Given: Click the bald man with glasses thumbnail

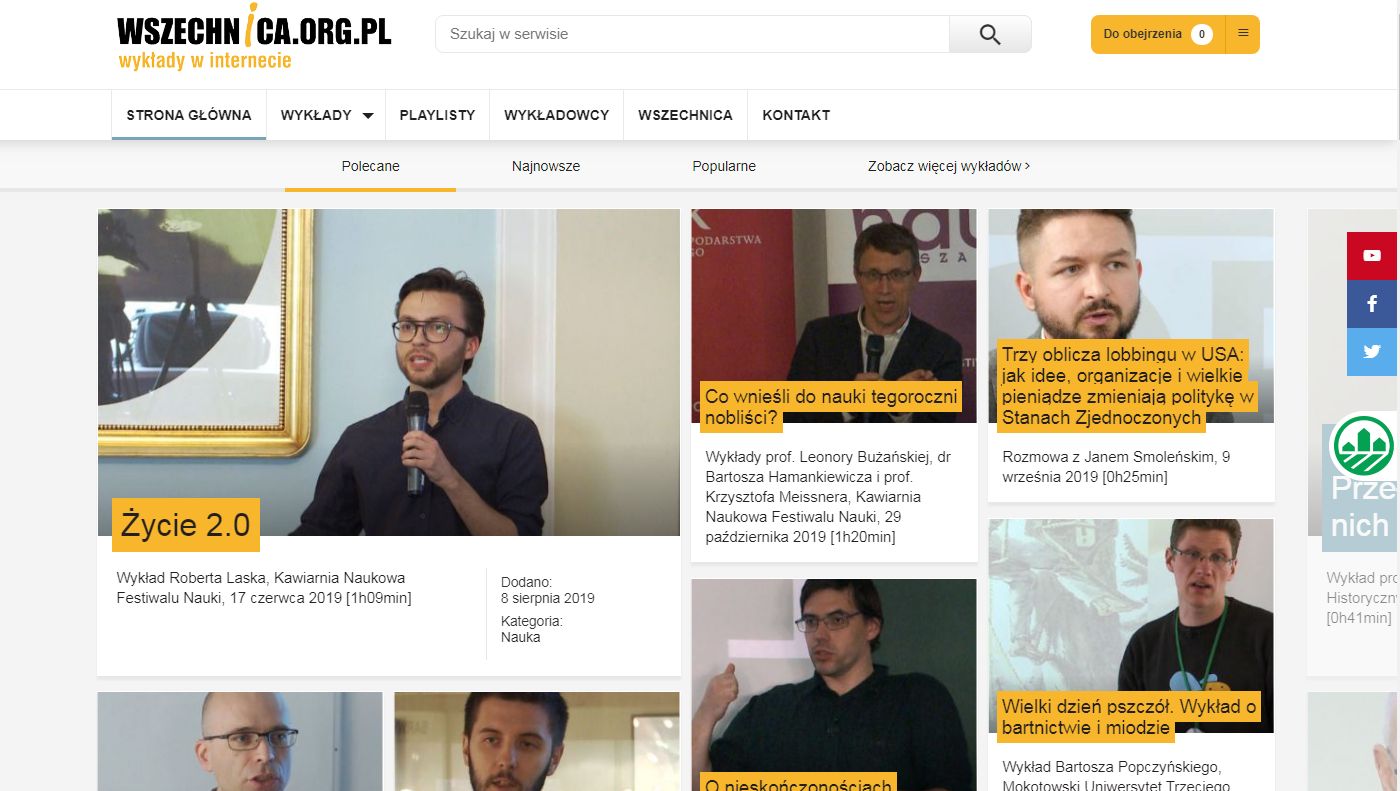Looking at the screenshot, I should pos(240,741).
